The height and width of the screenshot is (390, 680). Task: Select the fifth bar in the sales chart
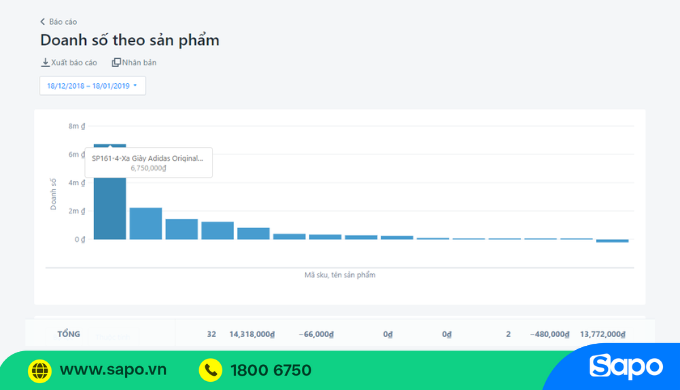(x=253, y=233)
